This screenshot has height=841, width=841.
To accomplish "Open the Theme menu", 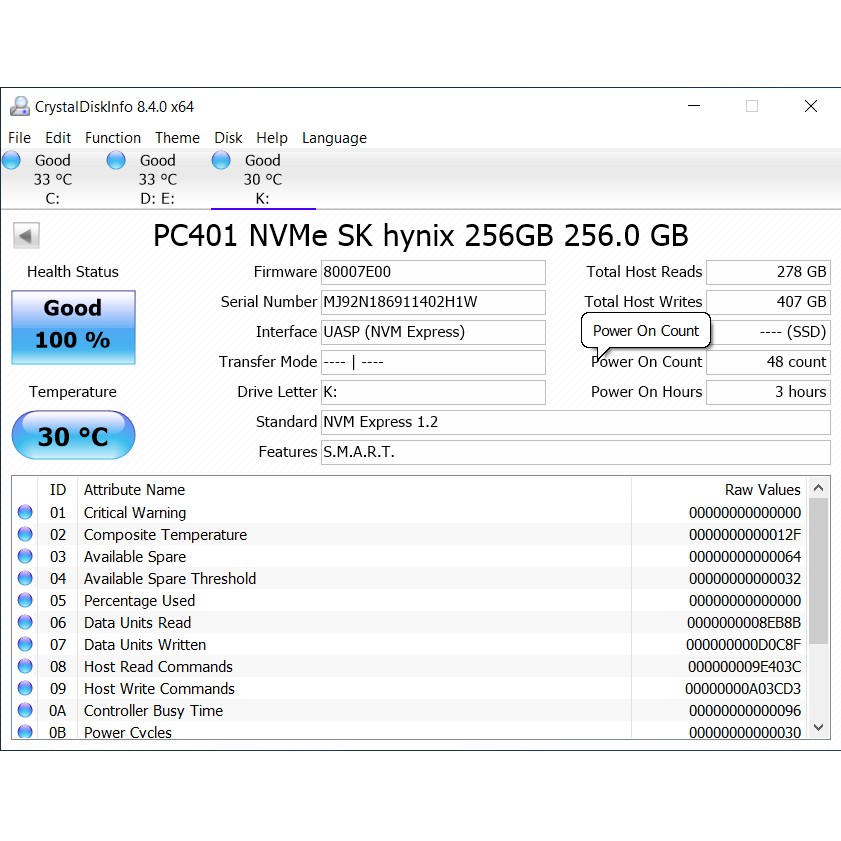I will 177,137.
